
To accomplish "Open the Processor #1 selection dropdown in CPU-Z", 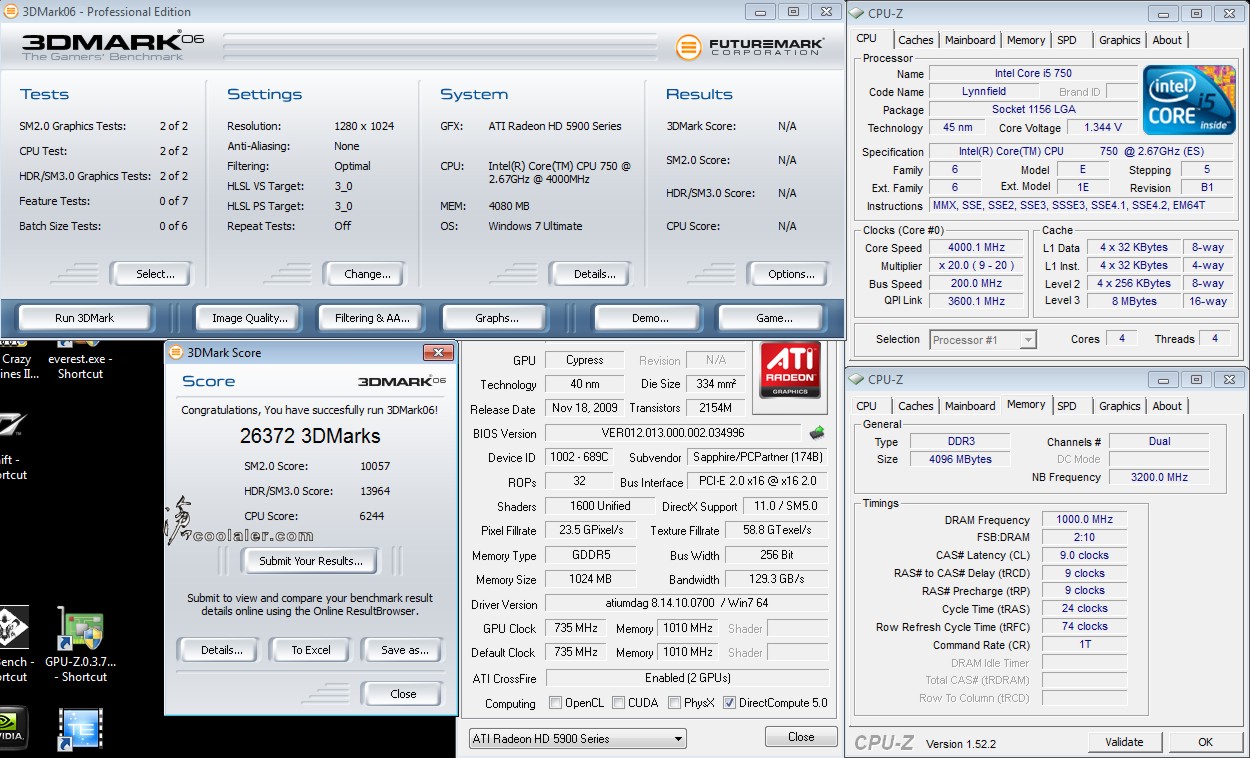I will (x=983, y=340).
